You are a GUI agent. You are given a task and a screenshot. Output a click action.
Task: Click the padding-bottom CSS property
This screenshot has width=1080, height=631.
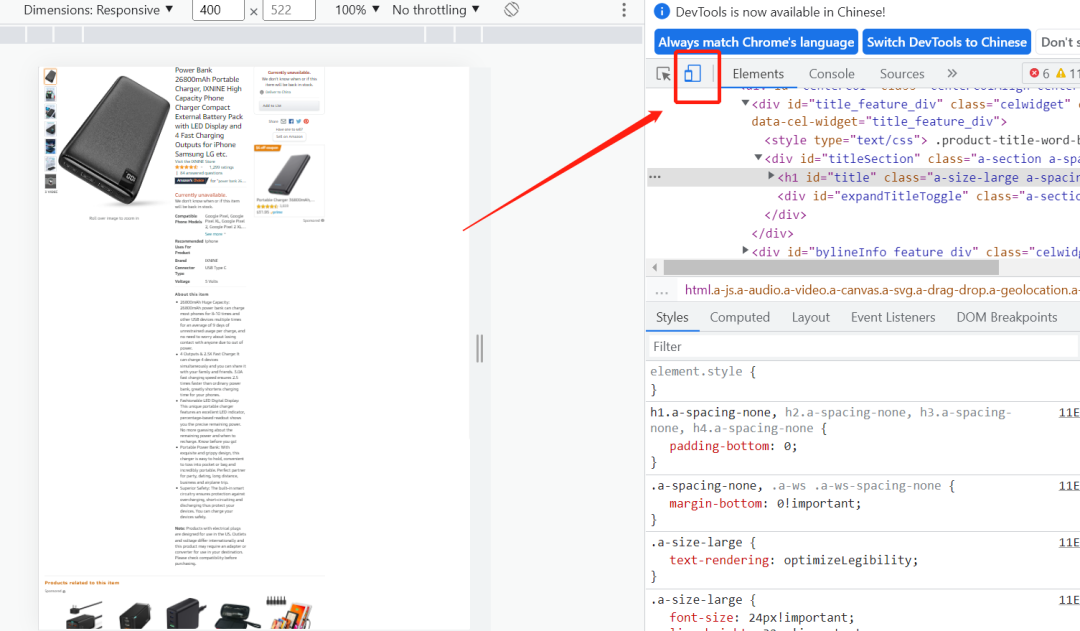[x=719, y=446]
